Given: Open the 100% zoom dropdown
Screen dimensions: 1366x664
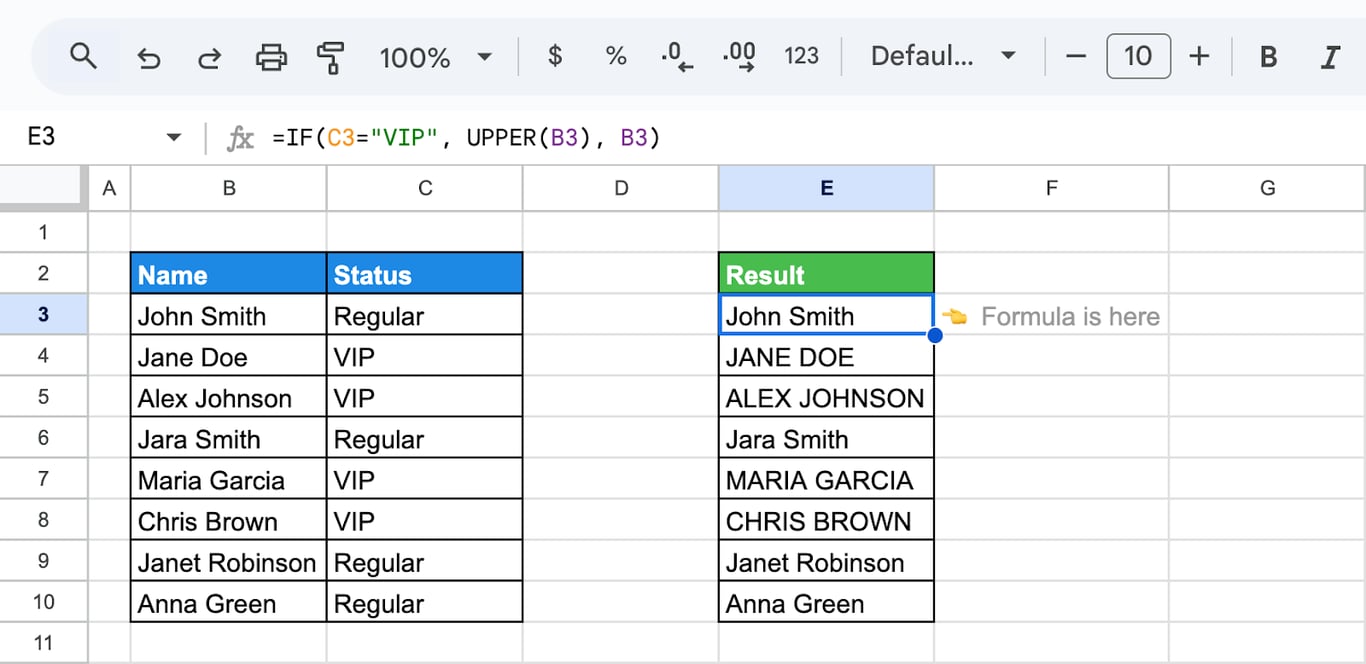Looking at the screenshot, I should 436,58.
